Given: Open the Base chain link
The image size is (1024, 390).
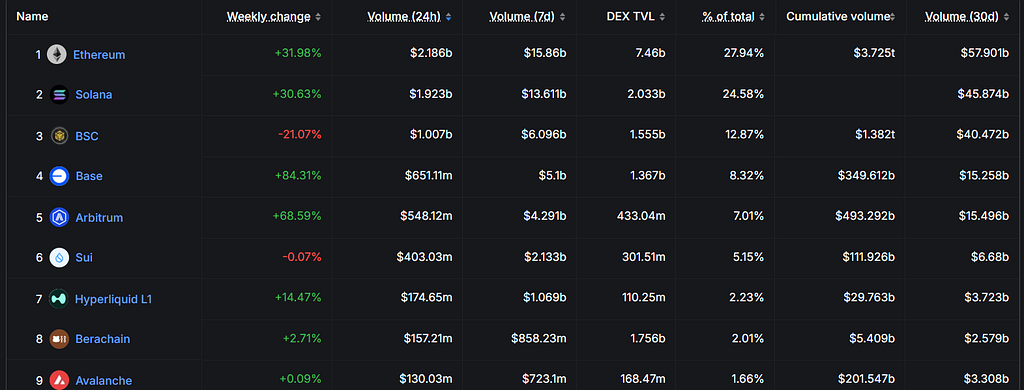Looking at the screenshot, I should [x=89, y=176].
